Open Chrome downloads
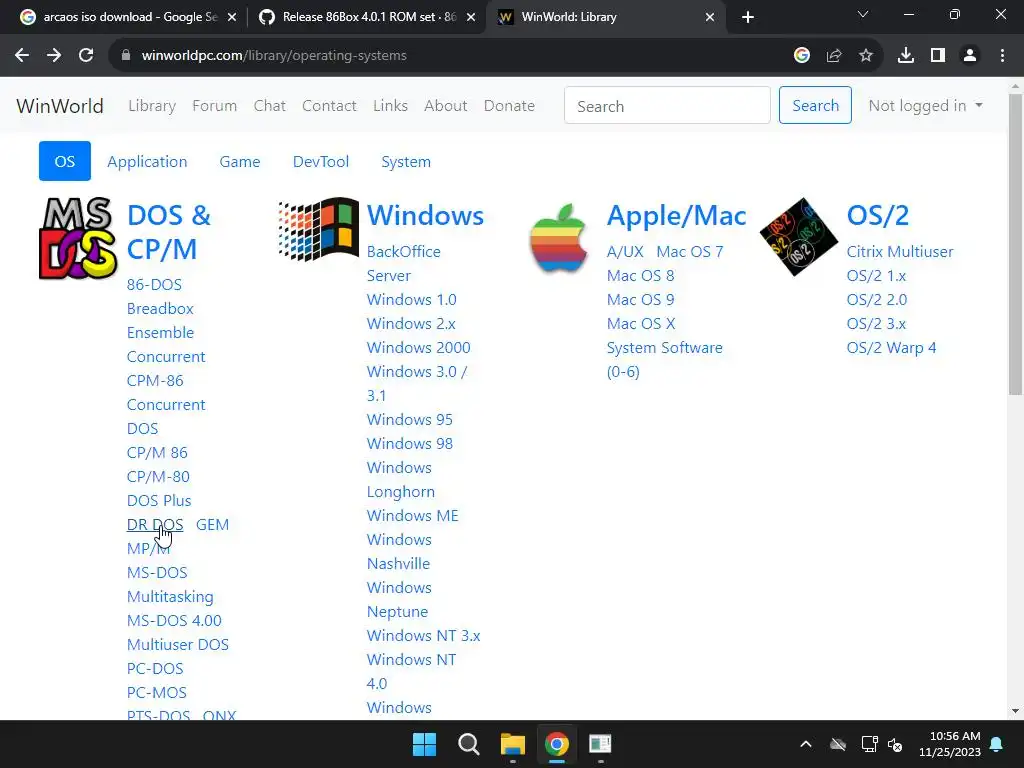This screenshot has height=768, width=1024. 906,56
